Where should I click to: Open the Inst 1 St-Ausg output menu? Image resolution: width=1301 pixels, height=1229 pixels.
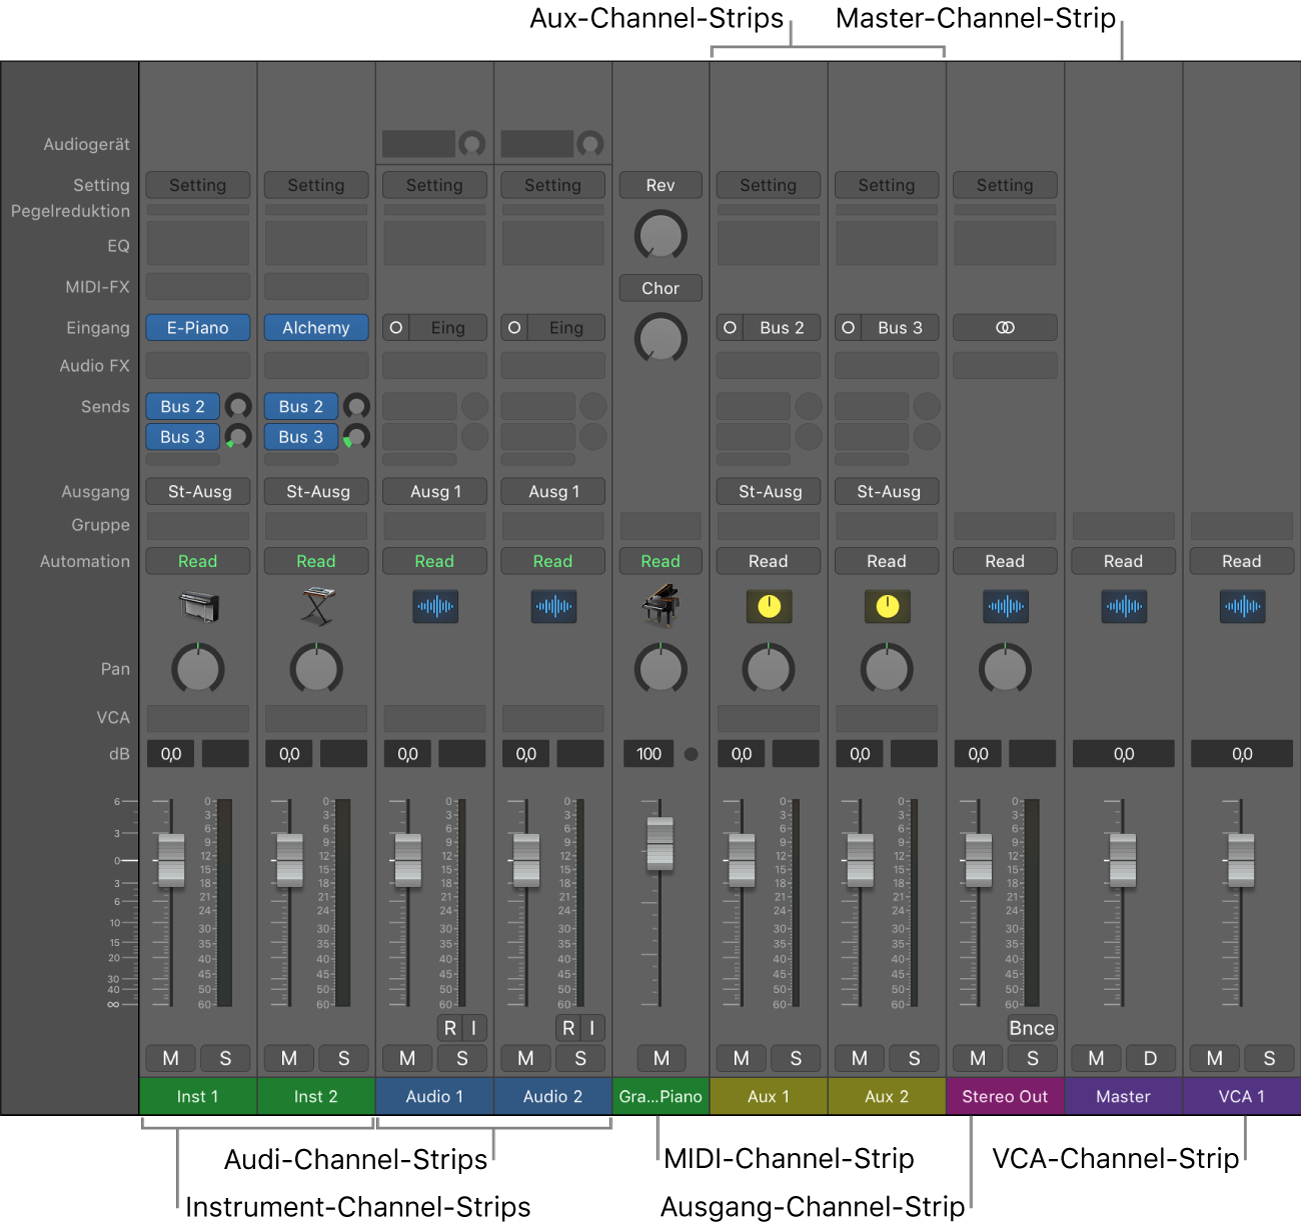(199, 491)
